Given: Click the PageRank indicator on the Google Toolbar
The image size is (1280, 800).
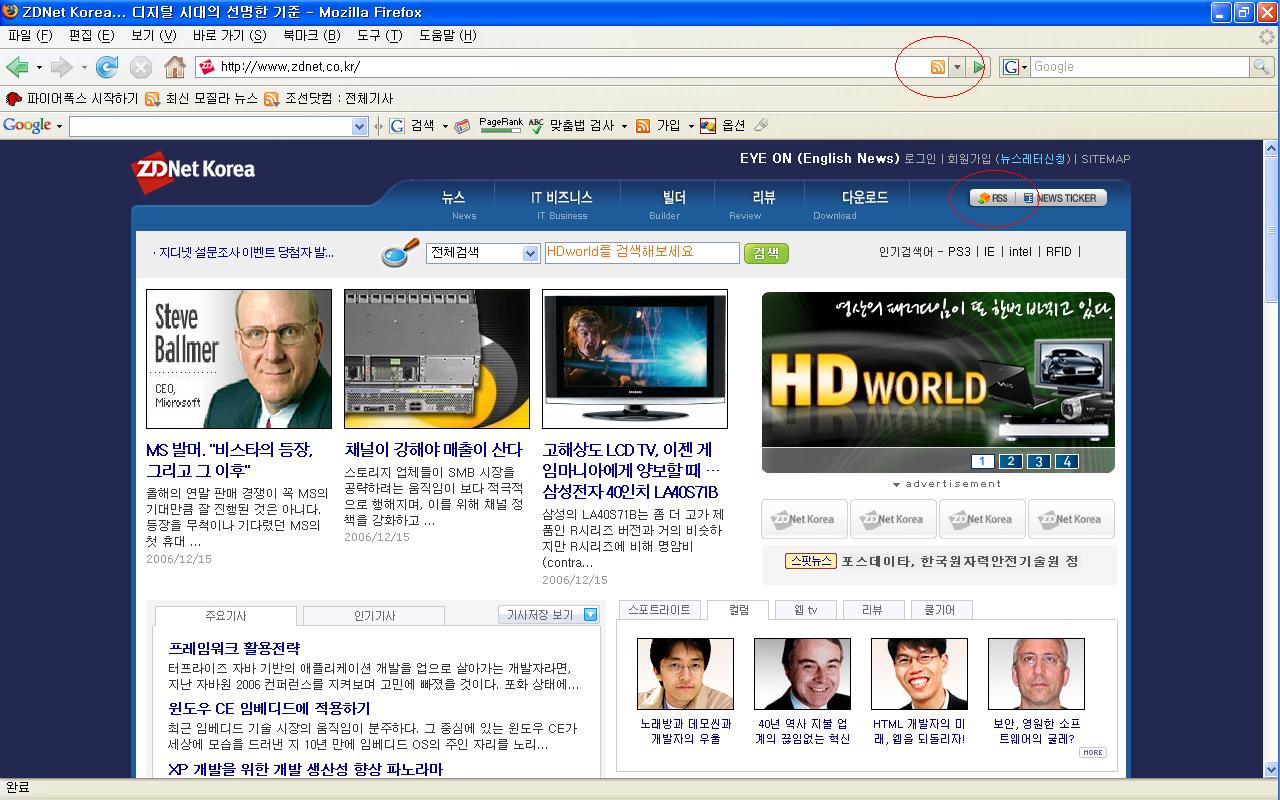Looking at the screenshot, I should (x=501, y=125).
